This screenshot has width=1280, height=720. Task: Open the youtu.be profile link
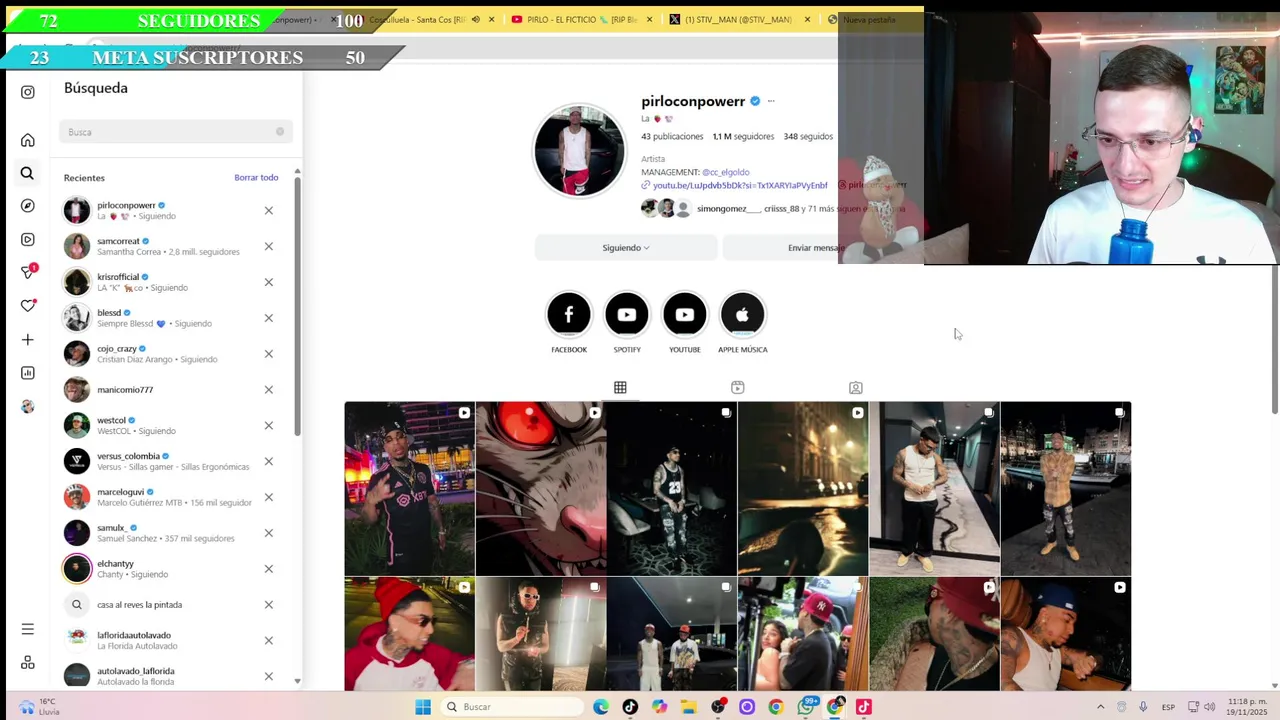740,185
